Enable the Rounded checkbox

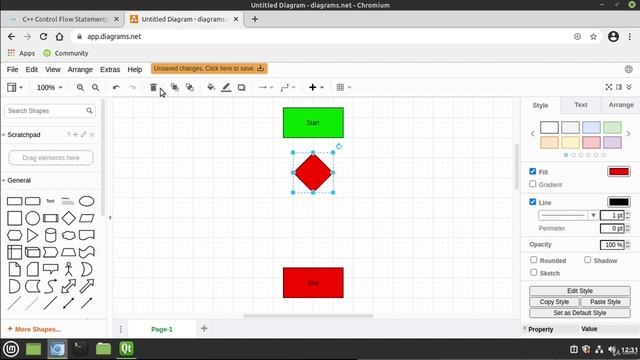tap(533, 260)
